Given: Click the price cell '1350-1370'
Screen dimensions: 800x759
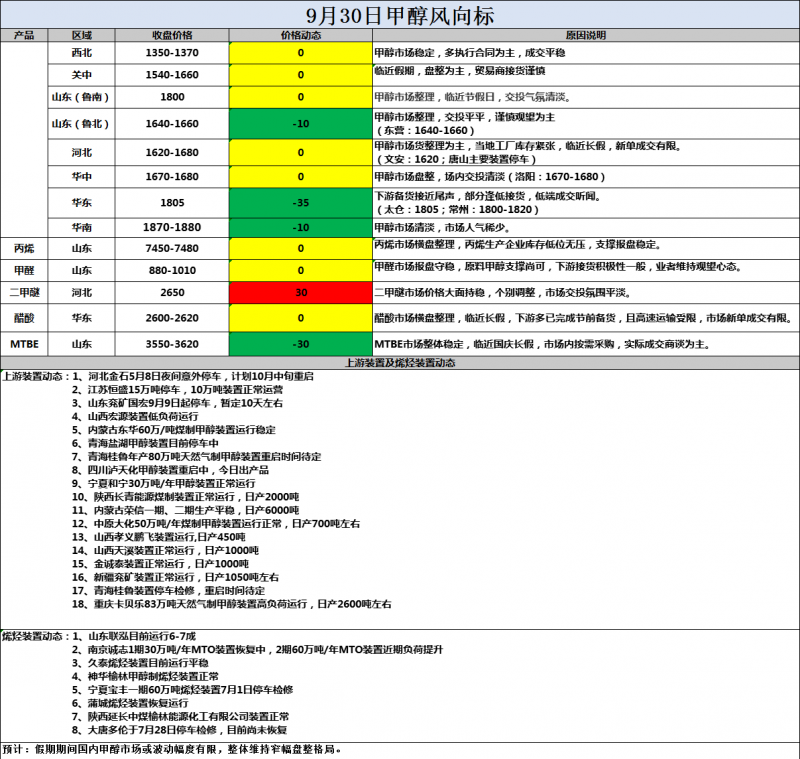Looking at the screenshot, I should 172,53.
